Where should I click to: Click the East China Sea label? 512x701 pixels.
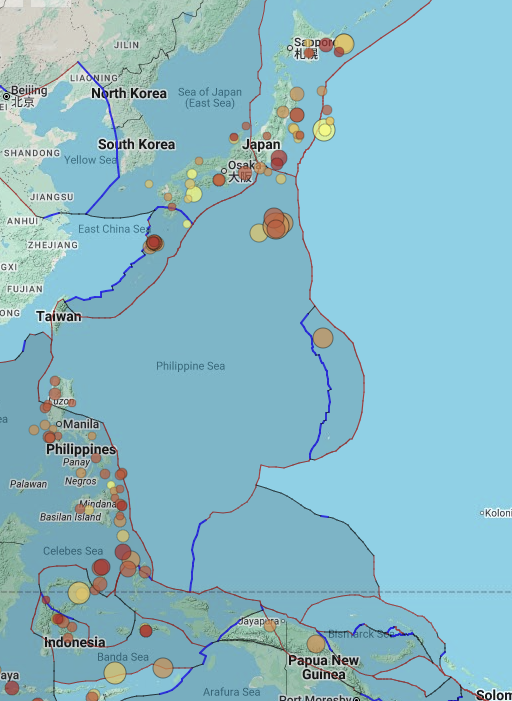coord(113,229)
